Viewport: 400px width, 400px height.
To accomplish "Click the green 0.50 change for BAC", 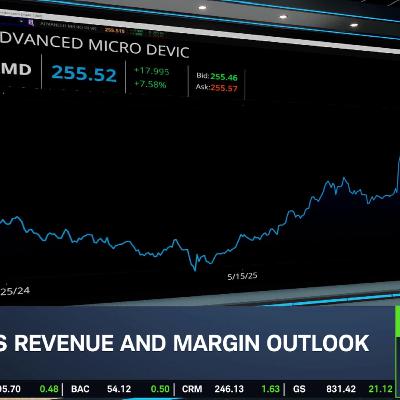I will (160, 389).
